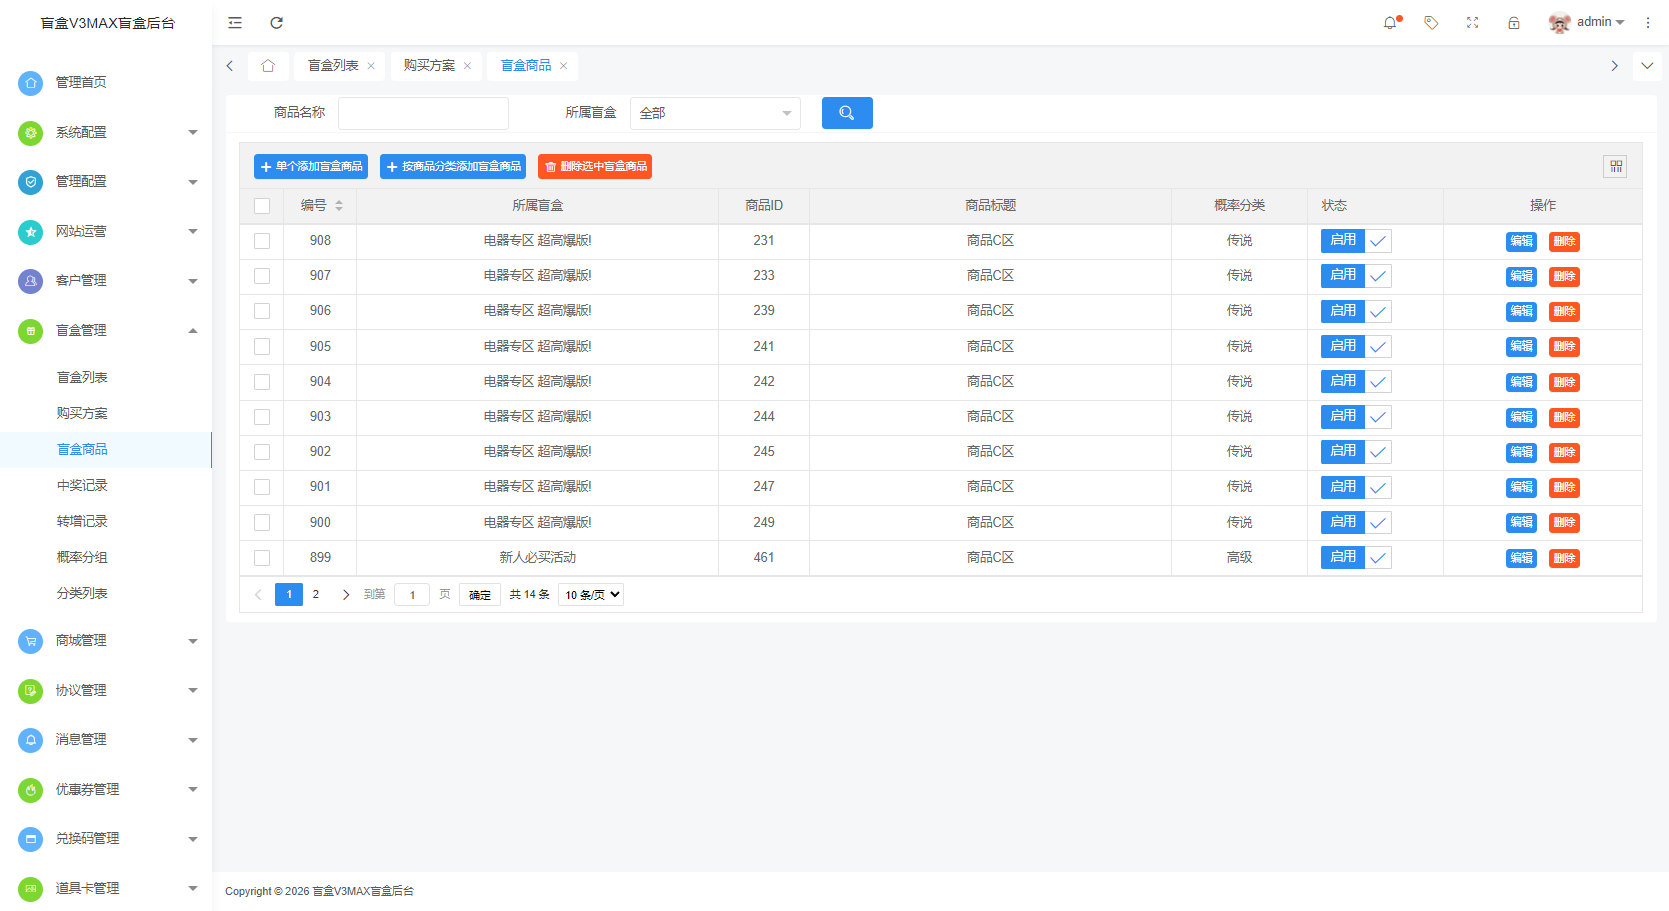
Task: Check the row 908 checkbox
Action: (262, 241)
